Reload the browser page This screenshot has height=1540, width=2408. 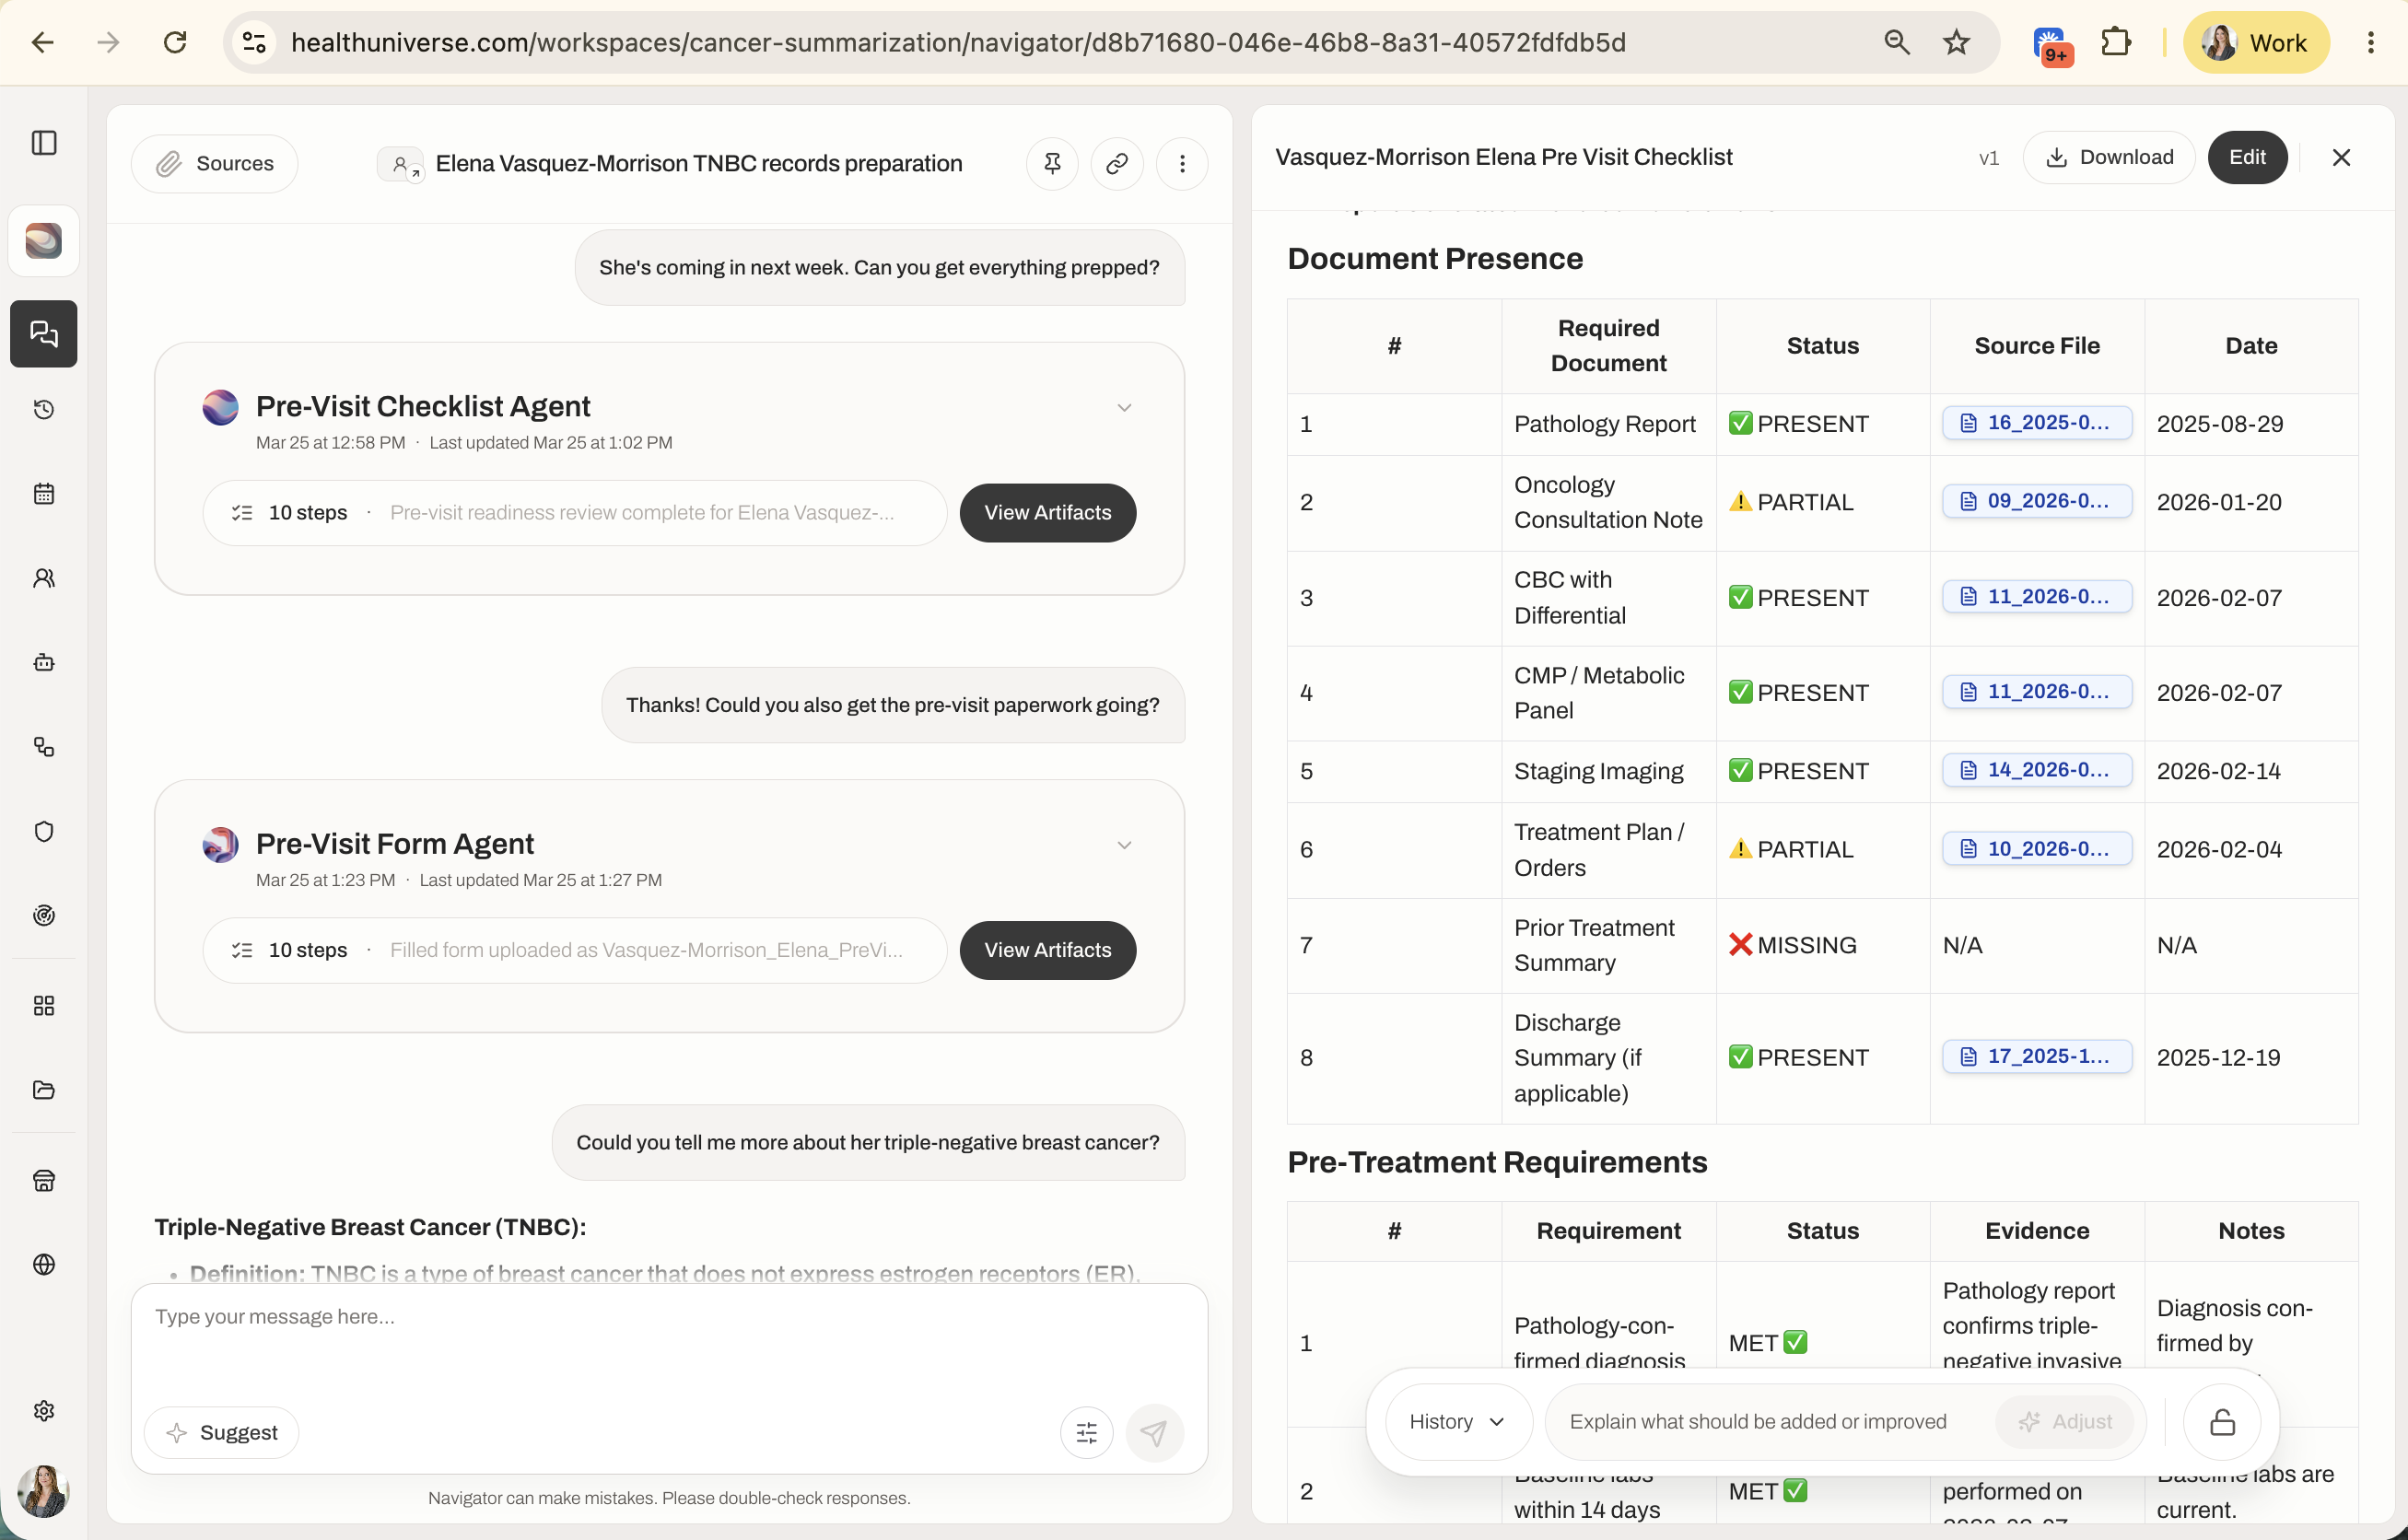pyautogui.click(x=175, y=42)
